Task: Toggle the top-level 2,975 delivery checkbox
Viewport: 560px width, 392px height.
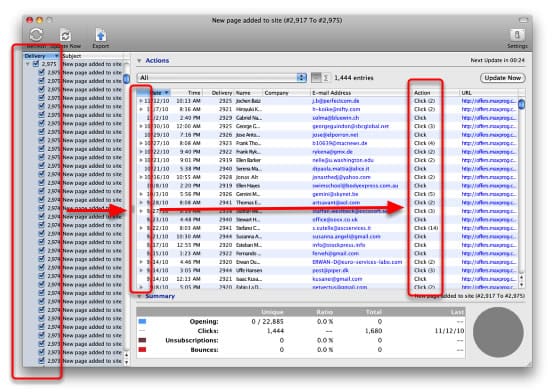Action: tap(36, 64)
